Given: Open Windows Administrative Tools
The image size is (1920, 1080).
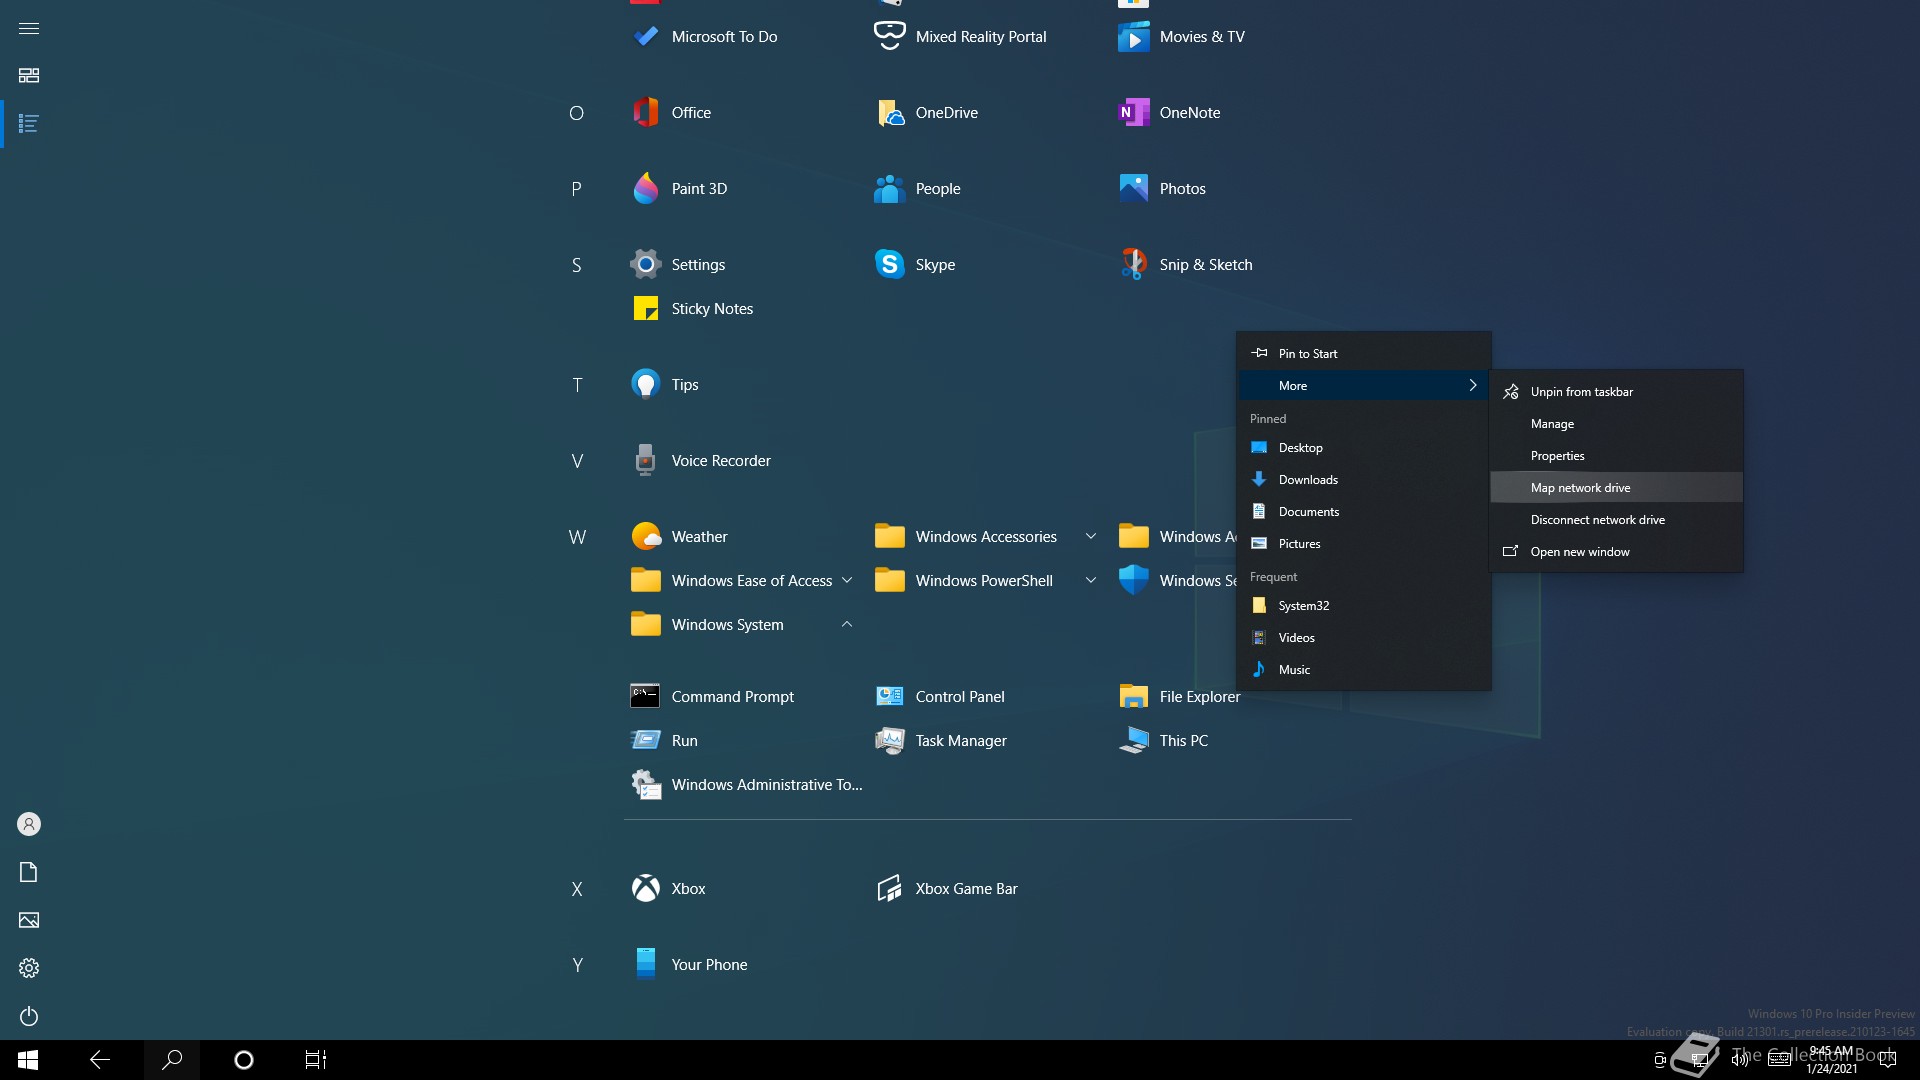Looking at the screenshot, I should pos(747,785).
